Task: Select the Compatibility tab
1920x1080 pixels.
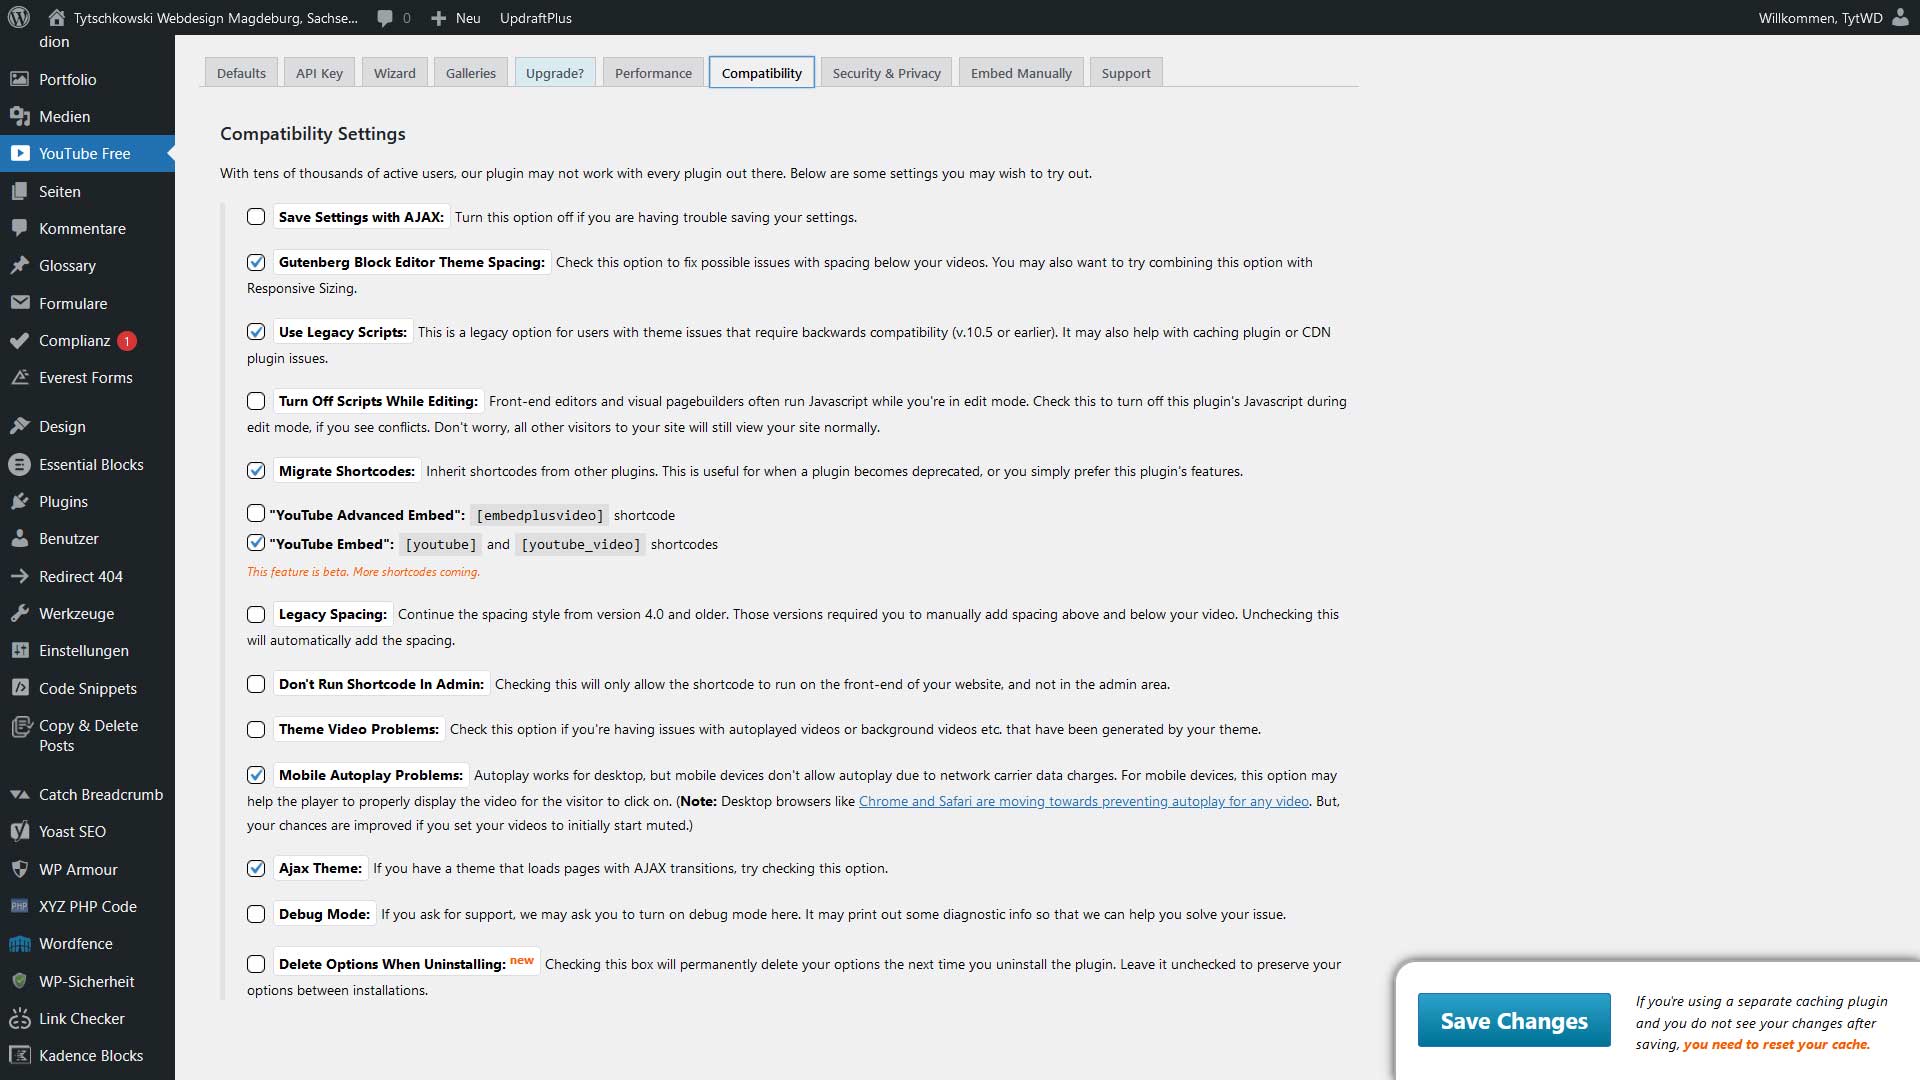Action: (762, 73)
